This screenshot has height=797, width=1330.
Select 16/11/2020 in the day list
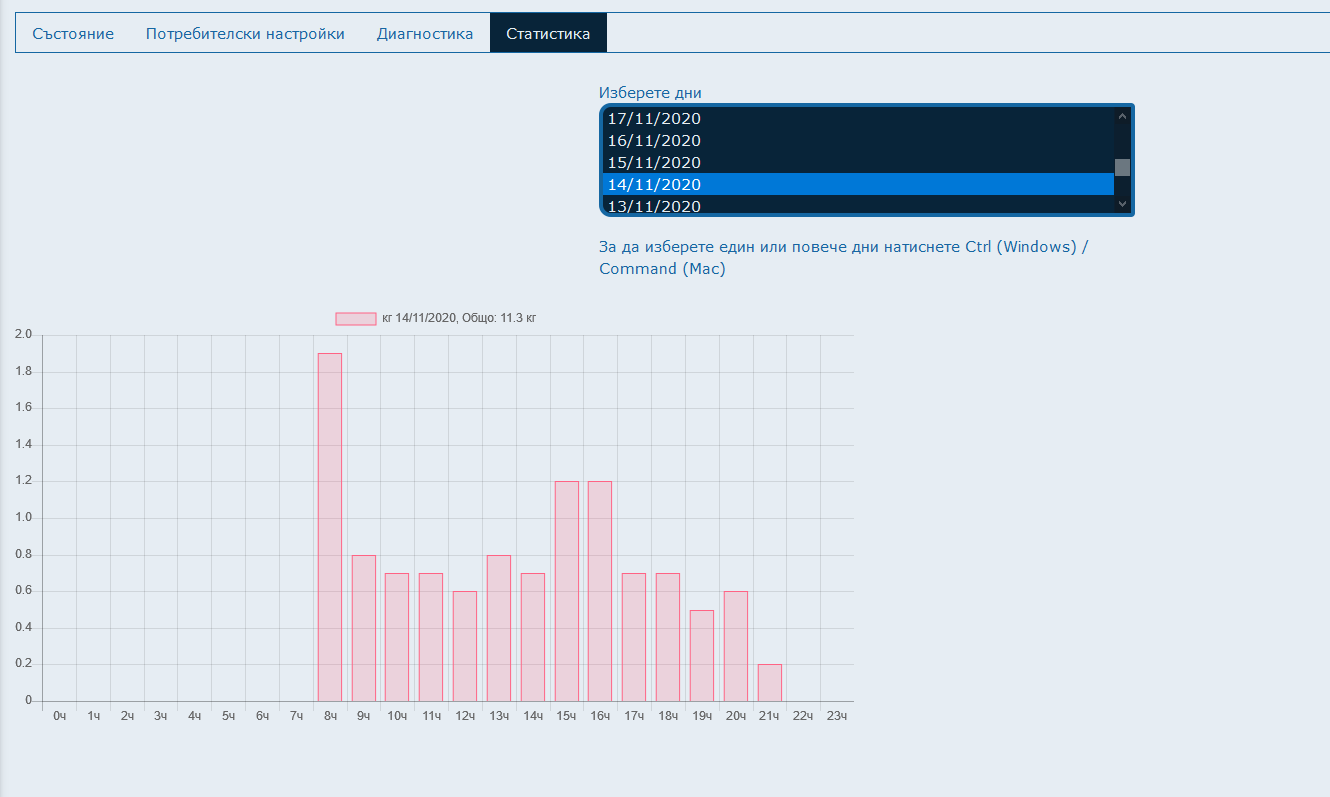(x=858, y=140)
